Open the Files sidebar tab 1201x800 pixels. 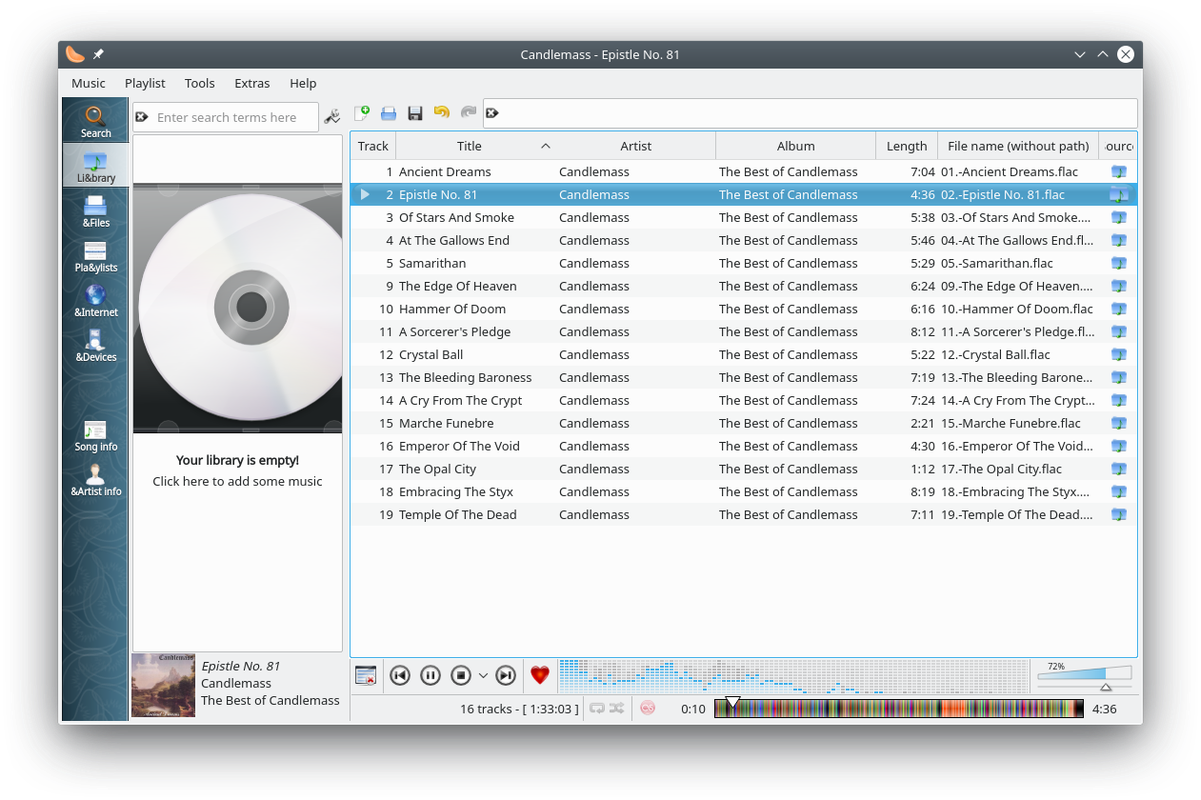[96, 211]
